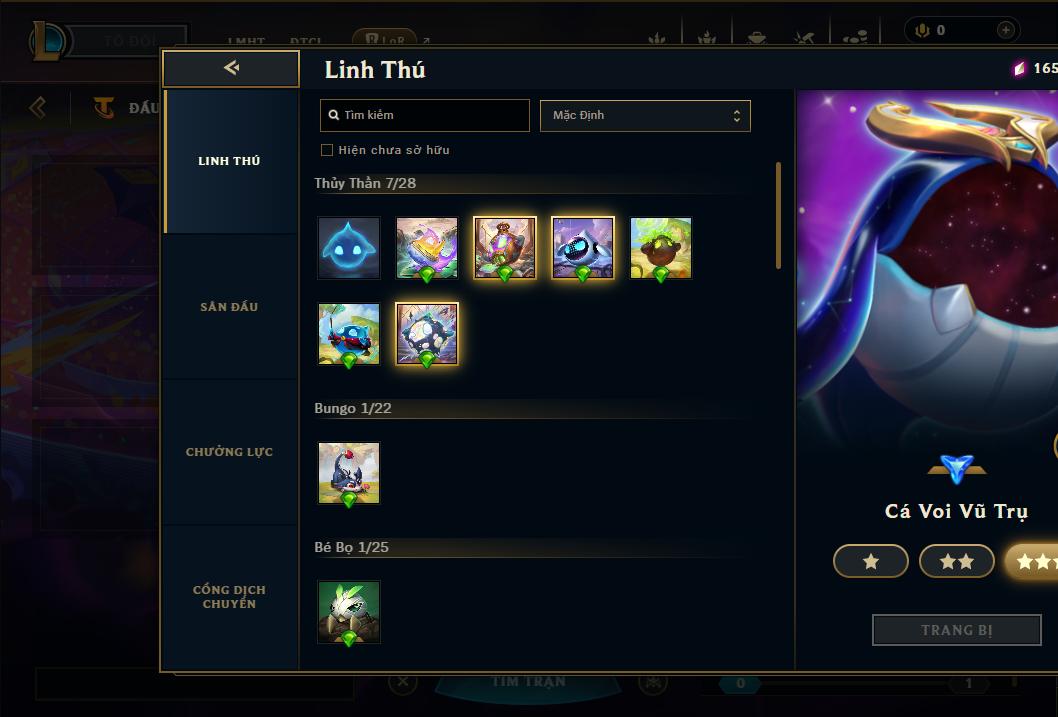Click the Mặc Định dropdown arrows

[x=737, y=116]
